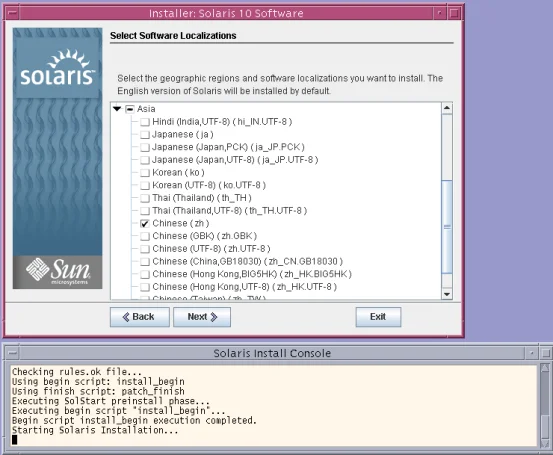Check Japanese (Japan,PCK) localization
This screenshot has width=553, height=455.
point(145,147)
